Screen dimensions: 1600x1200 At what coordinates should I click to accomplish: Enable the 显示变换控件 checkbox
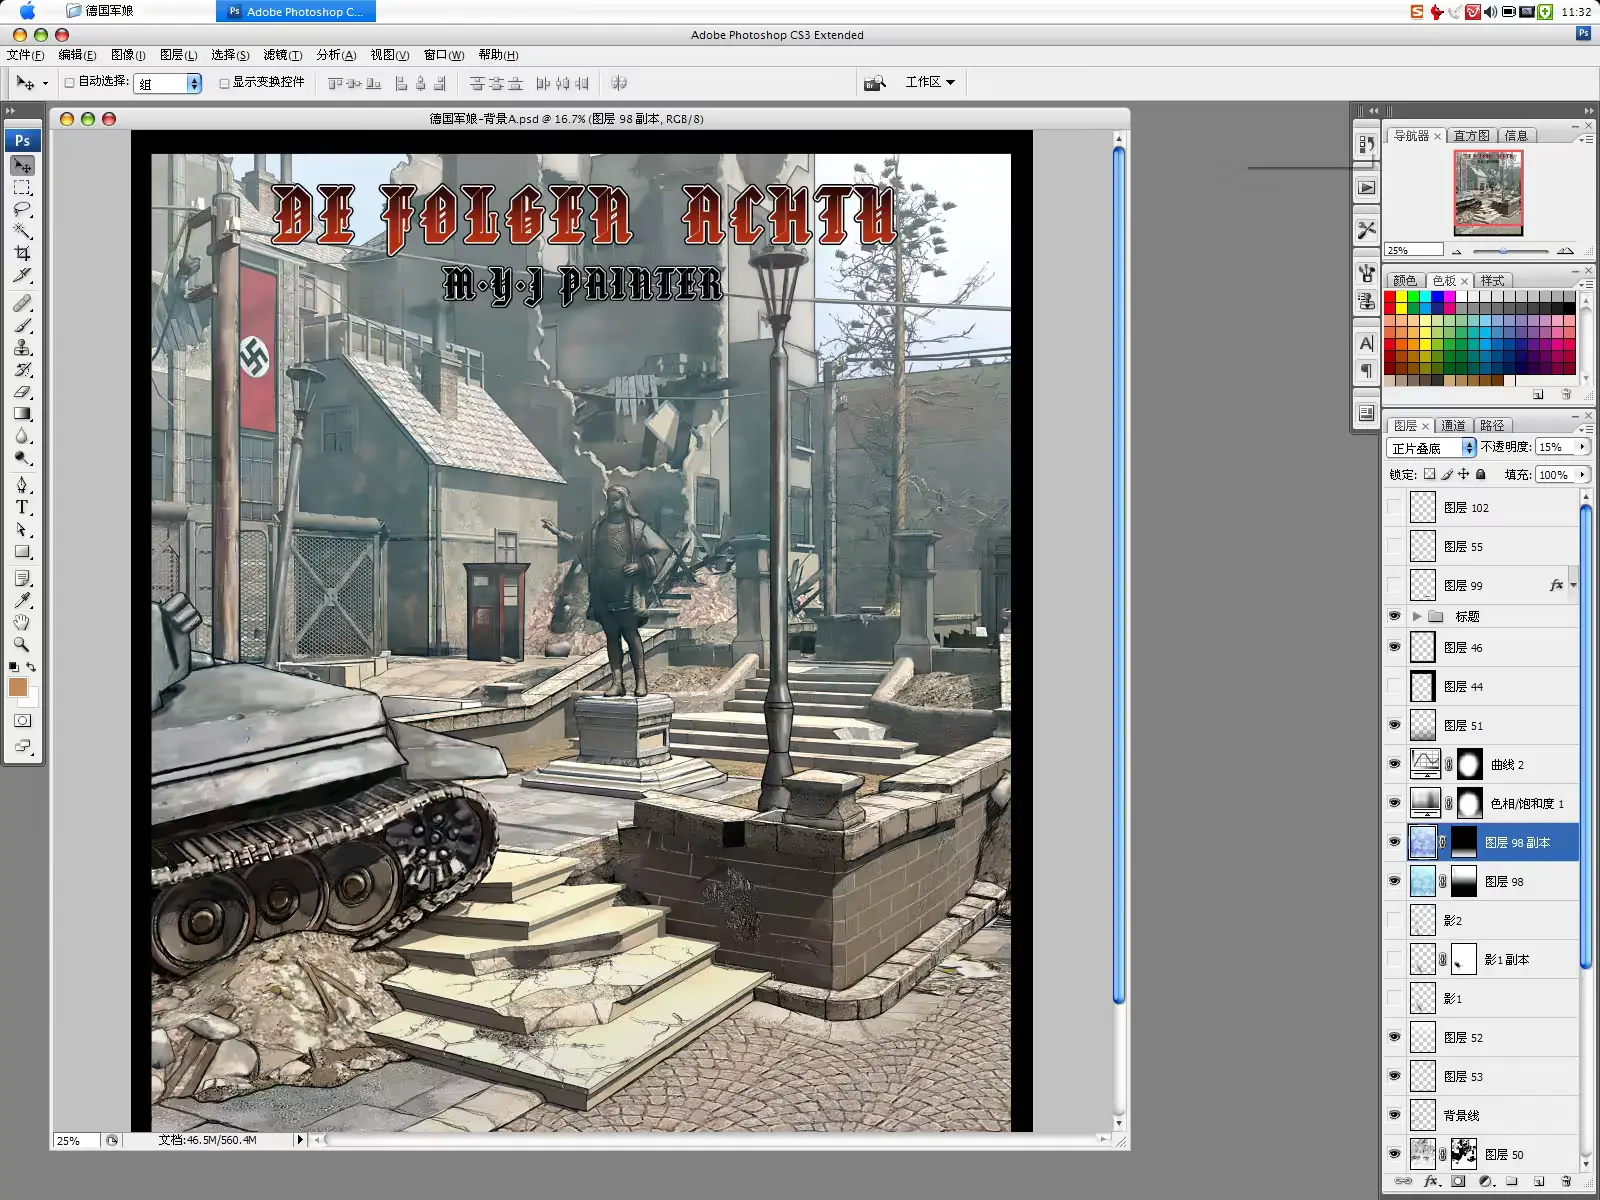224,83
